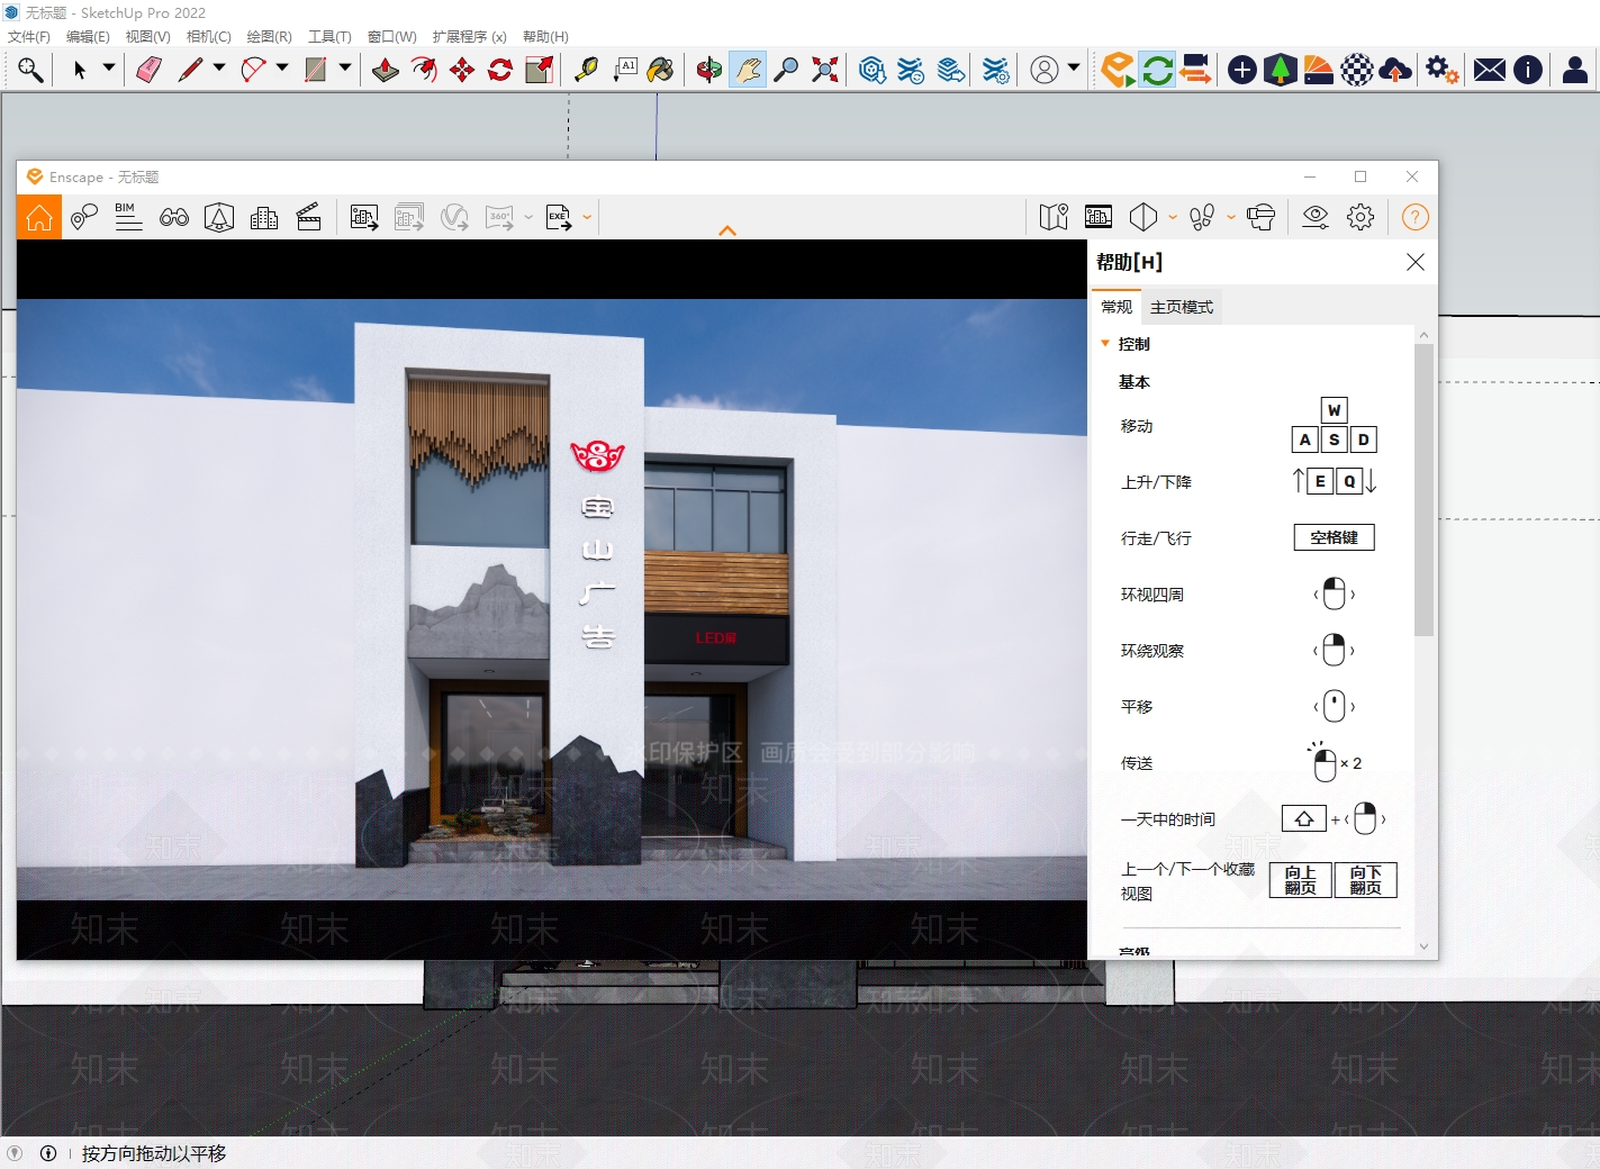
Task: Select the 常规 tab
Action: point(1116,307)
